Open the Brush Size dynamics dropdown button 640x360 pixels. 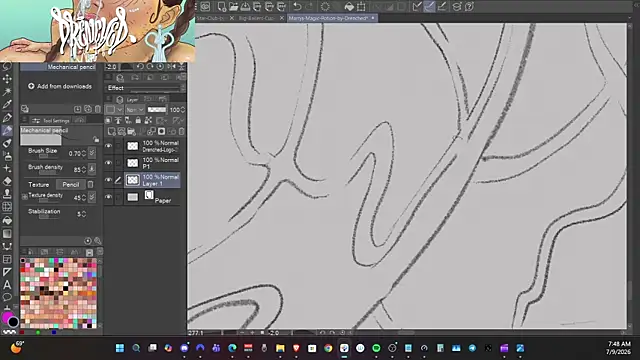point(92,153)
